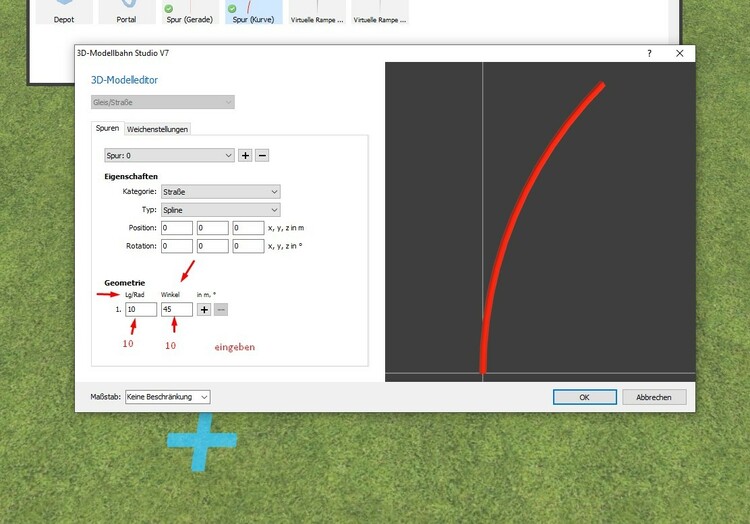The width and height of the screenshot is (750, 524).
Task: Click the Lg/Rad field containing 10
Action: [x=141, y=309]
